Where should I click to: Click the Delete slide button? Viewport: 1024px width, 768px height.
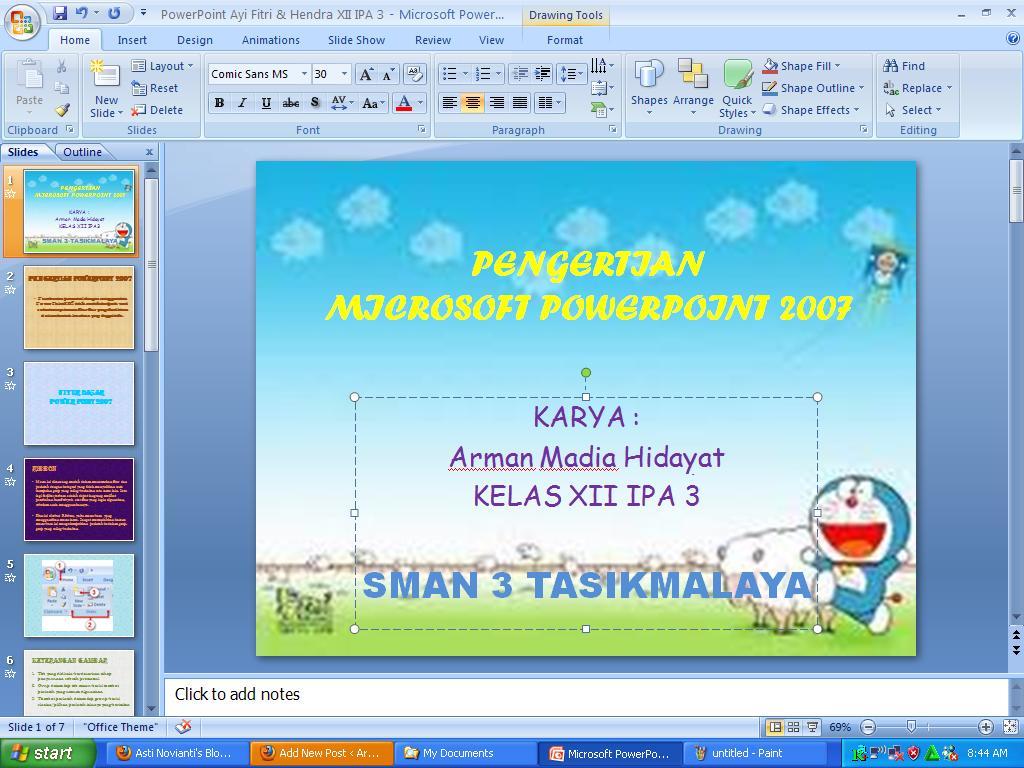click(x=157, y=110)
